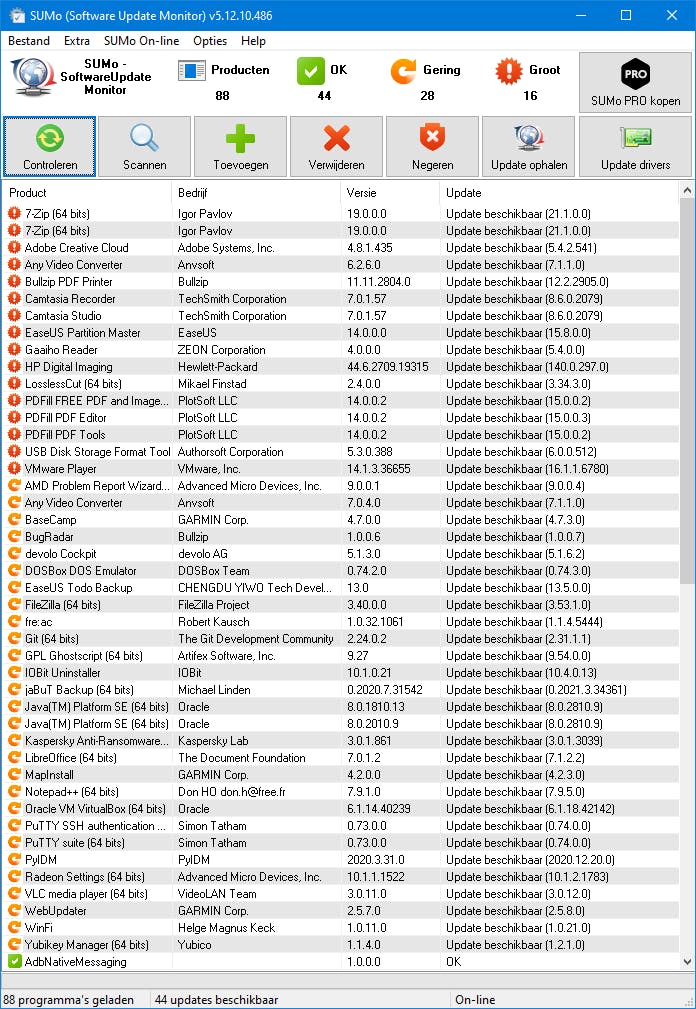
Task: Click minor-update icon beside WinFi
Action: coord(14,927)
